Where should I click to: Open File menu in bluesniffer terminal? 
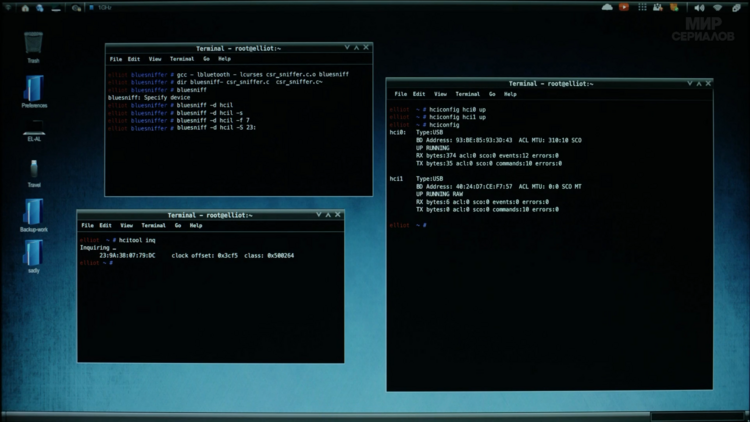[x=116, y=59]
